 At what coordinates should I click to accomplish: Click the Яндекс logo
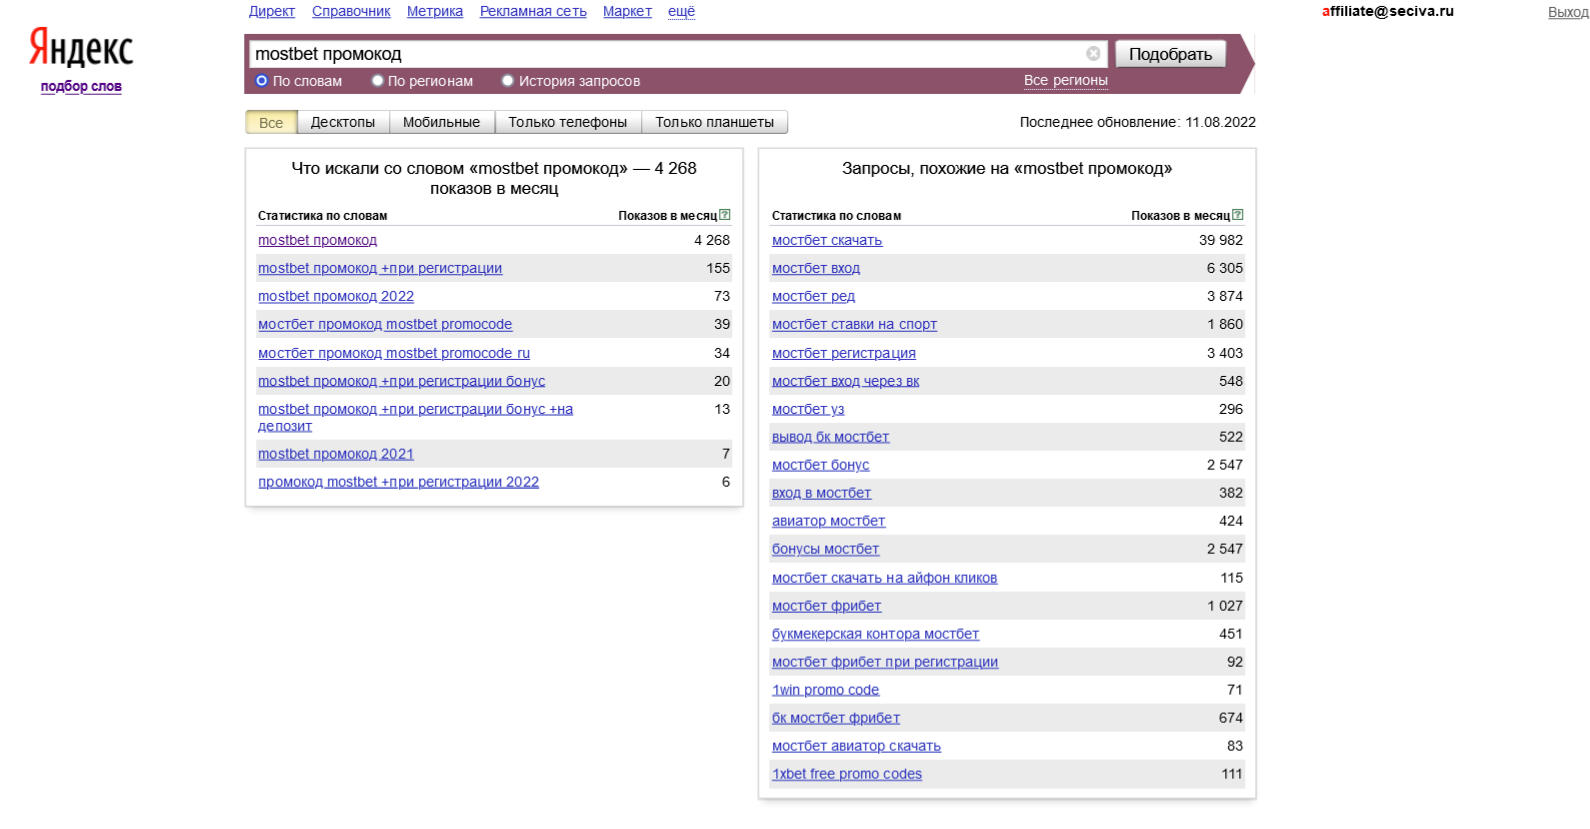pos(81,47)
